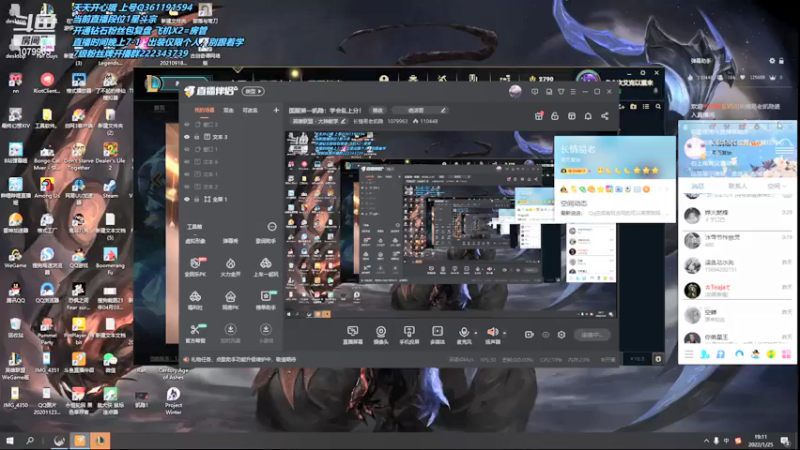800x450 pixels.
Task: Add a new scene with plus icon
Action: point(276,110)
